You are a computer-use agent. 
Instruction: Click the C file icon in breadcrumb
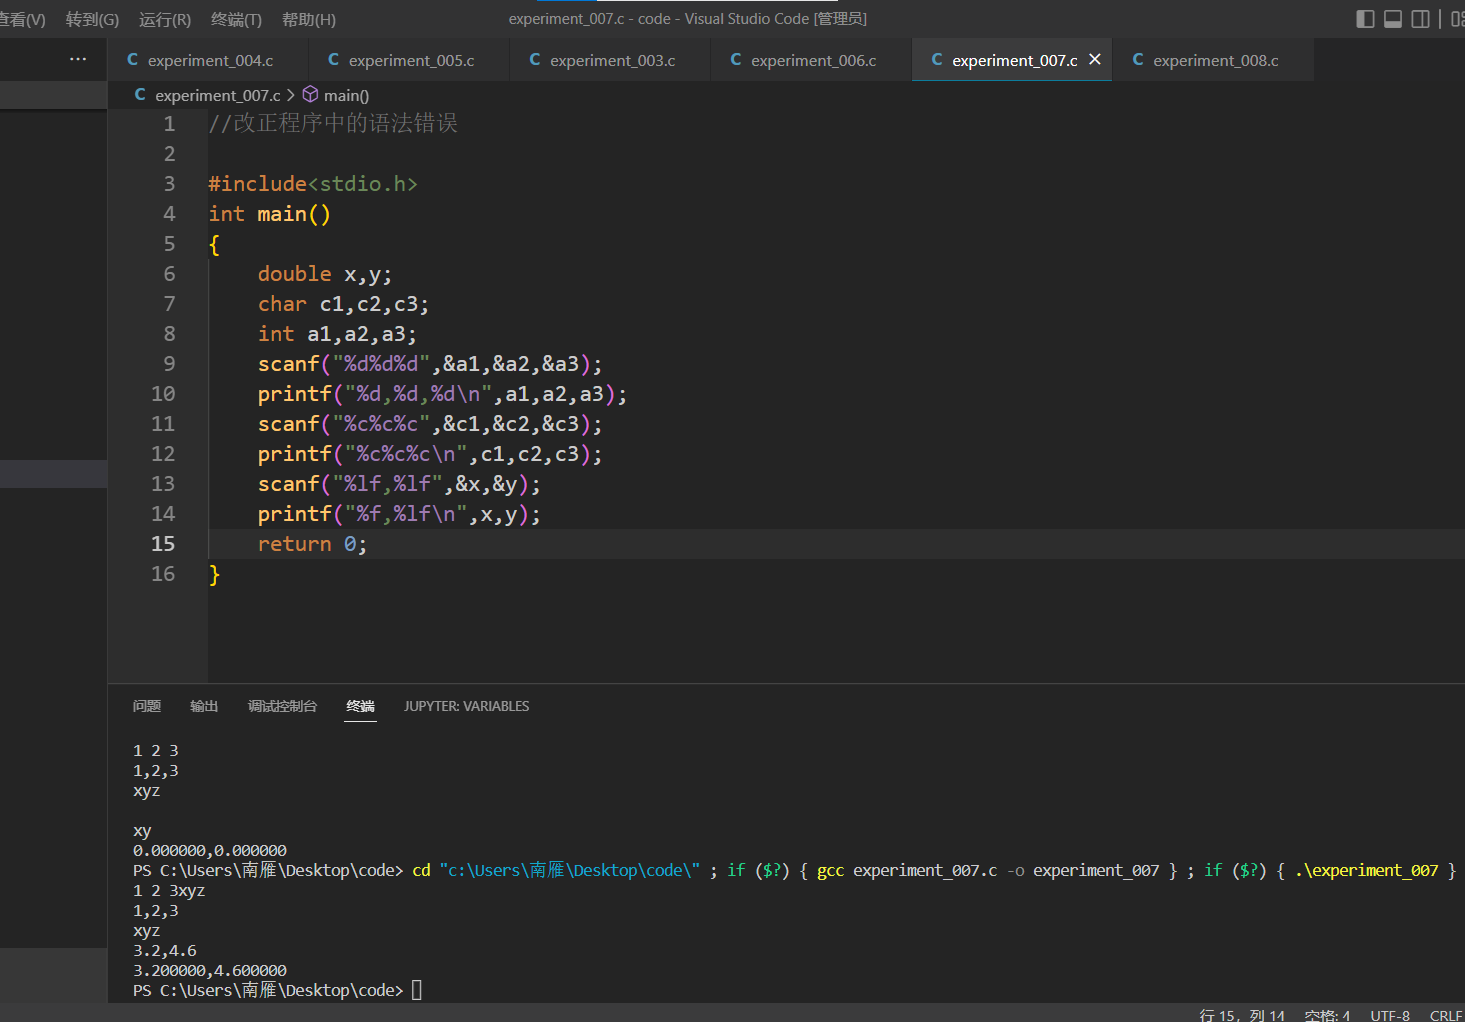point(140,95)
